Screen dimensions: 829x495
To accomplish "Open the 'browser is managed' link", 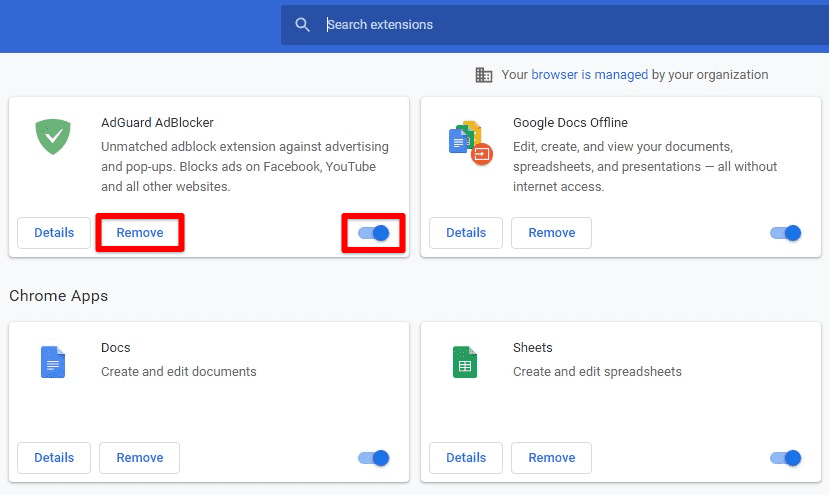I will tap(589, 75).
